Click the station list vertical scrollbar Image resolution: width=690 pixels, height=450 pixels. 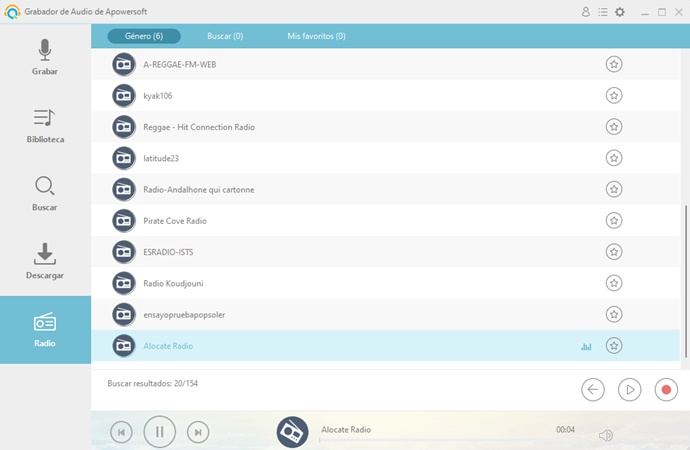686,281
